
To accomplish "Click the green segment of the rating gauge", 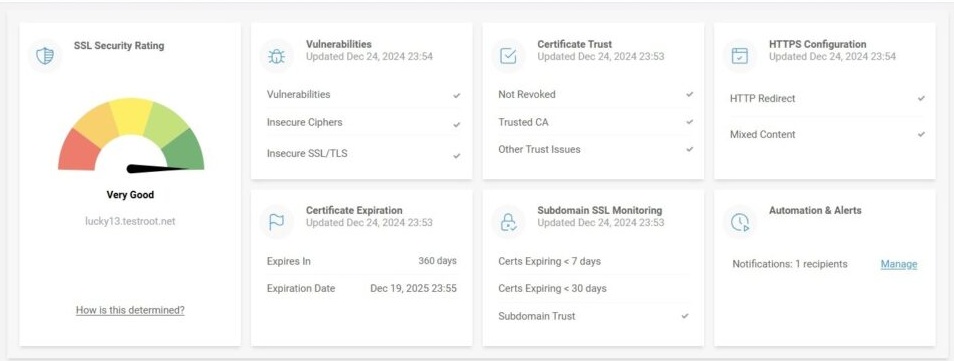I will [x=186, y=150].
